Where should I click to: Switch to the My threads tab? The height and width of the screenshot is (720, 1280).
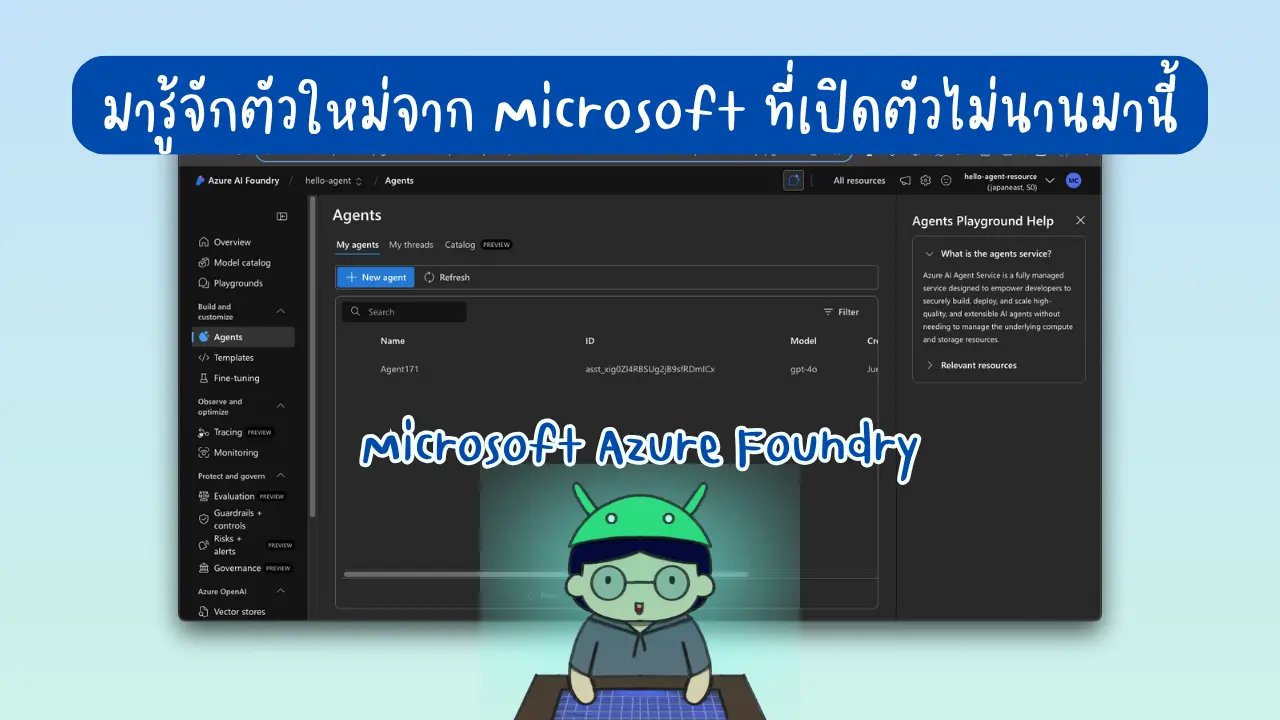click(x=411, y=245)
